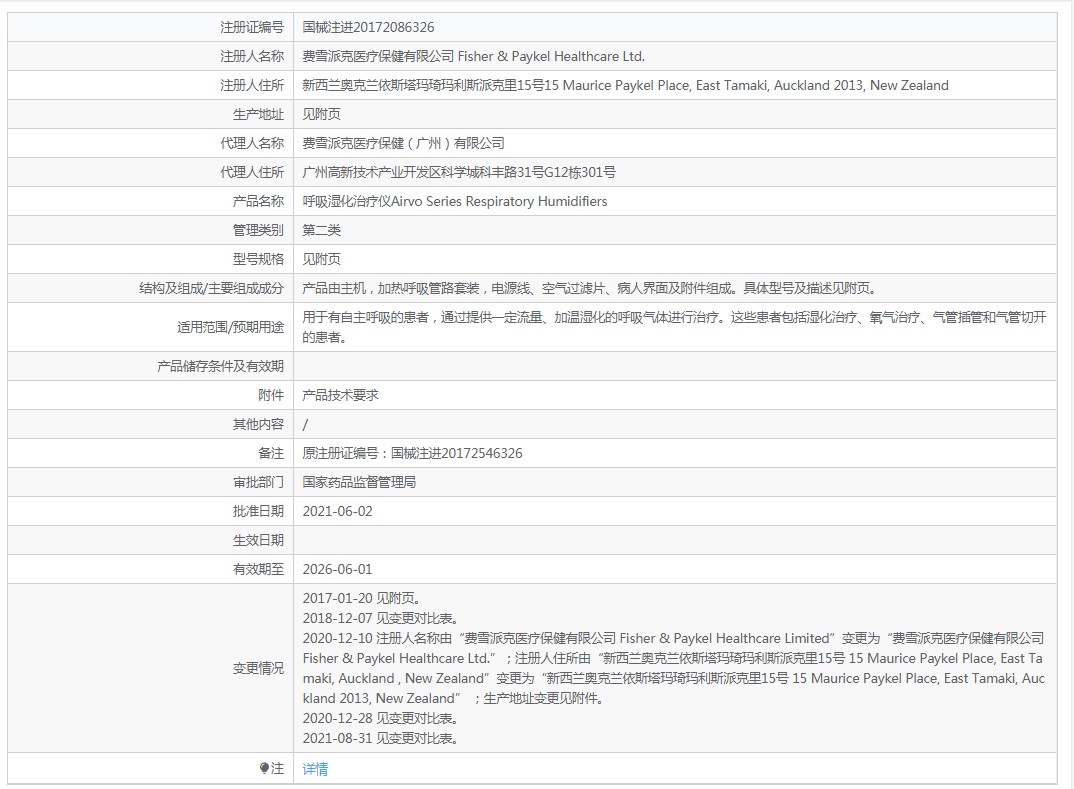
Task: Click the 注册人名称 label
Action: click(x=251, y=56)
